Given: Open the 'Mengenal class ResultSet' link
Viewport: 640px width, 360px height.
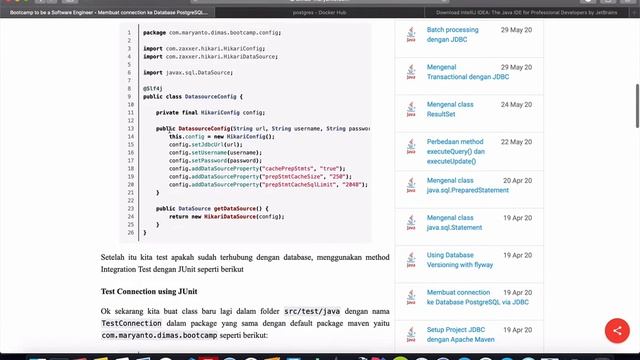Looking at the screenshot, I should point(450,109).
